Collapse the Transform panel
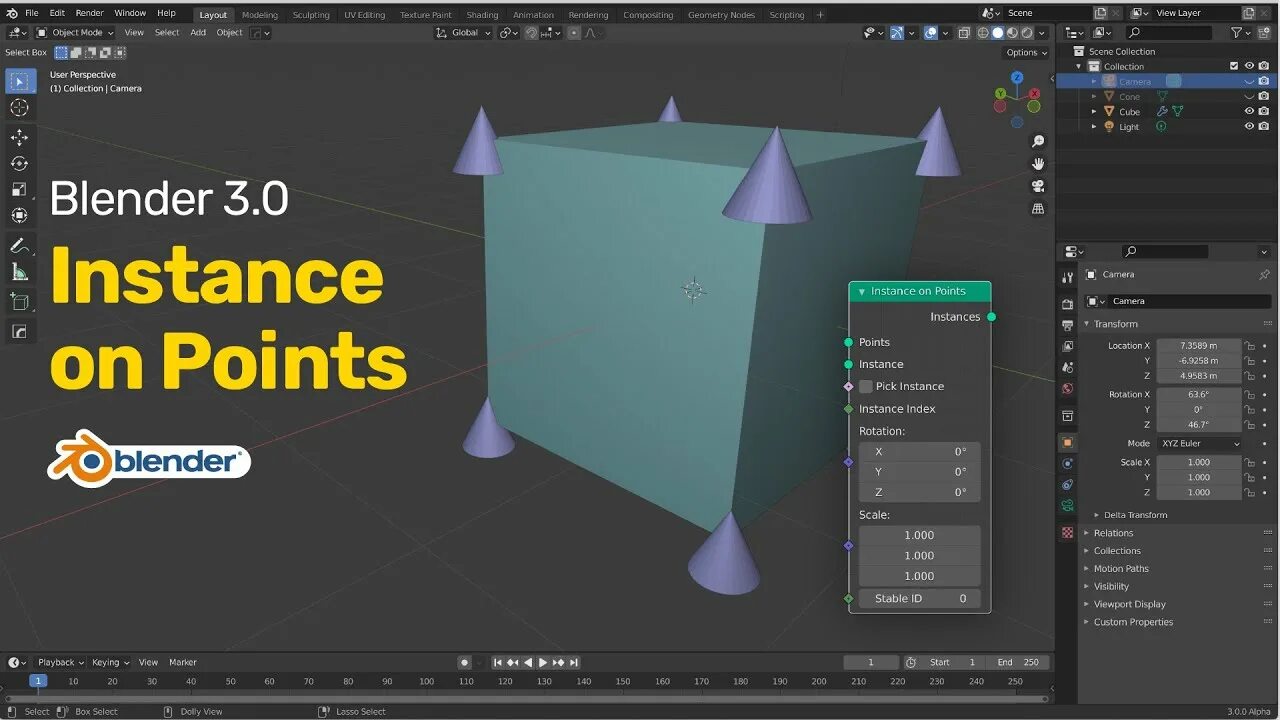 coord(1087,324)
